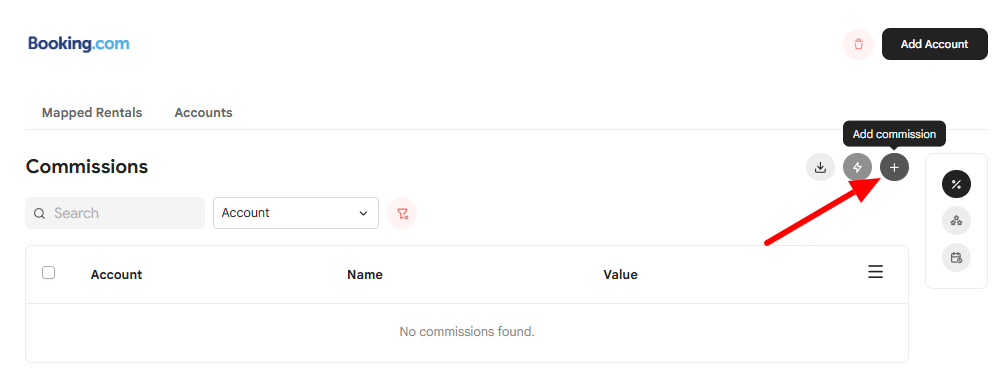The width and height of the screenshot is (1002, 380).
Task: Sort by the Name column header
Action: [365, 275]
